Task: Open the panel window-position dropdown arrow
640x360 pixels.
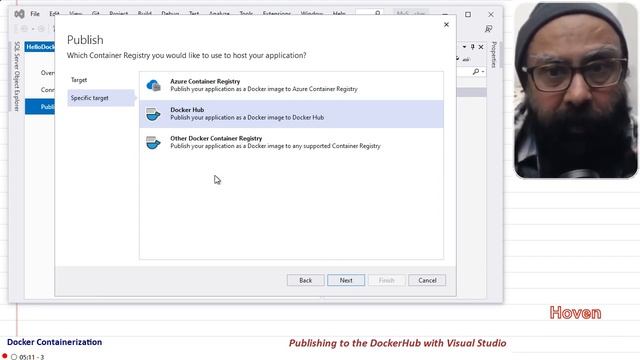Action: tap(464, 47)
